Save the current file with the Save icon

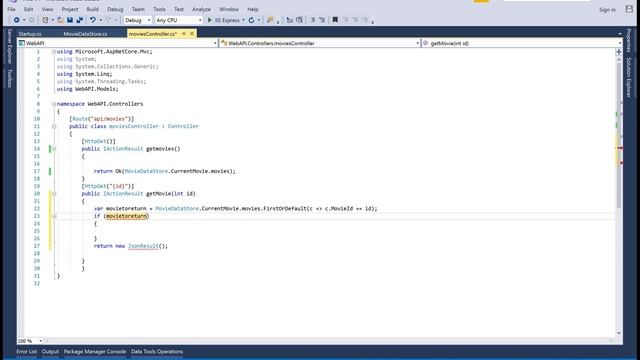[70, 20]
